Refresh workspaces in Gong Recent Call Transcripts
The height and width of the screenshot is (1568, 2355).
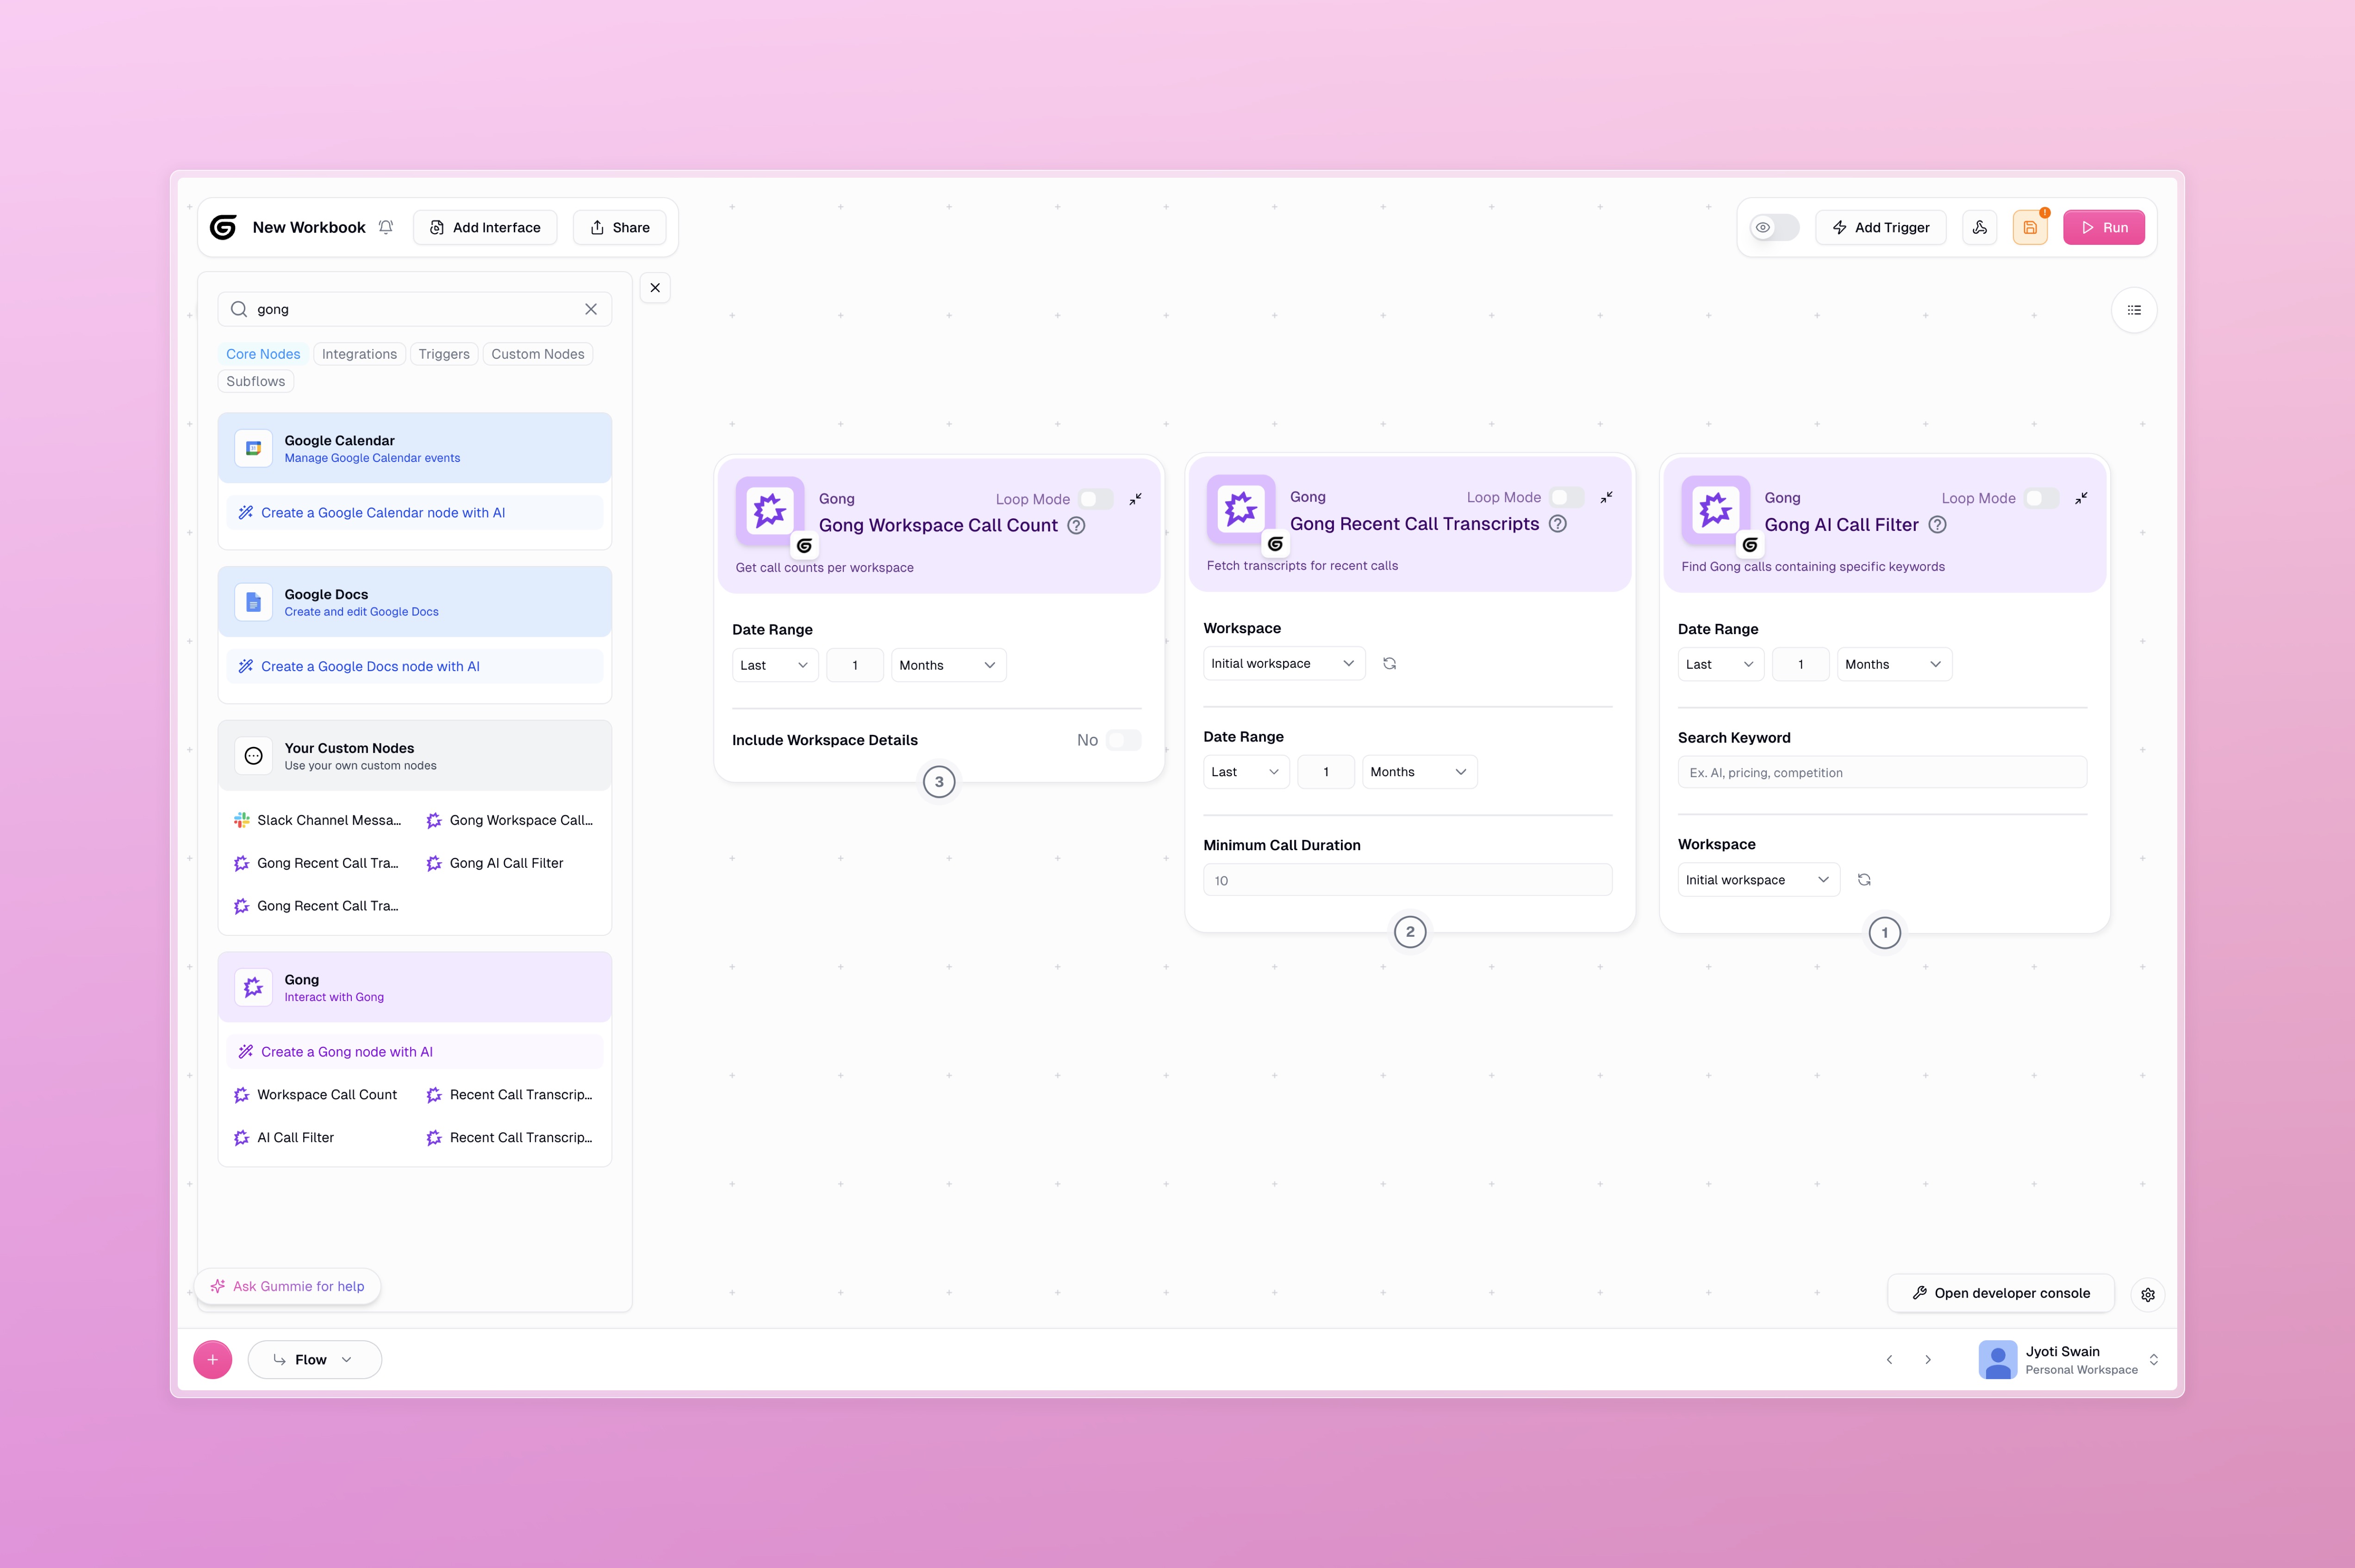click(1389, 663)
